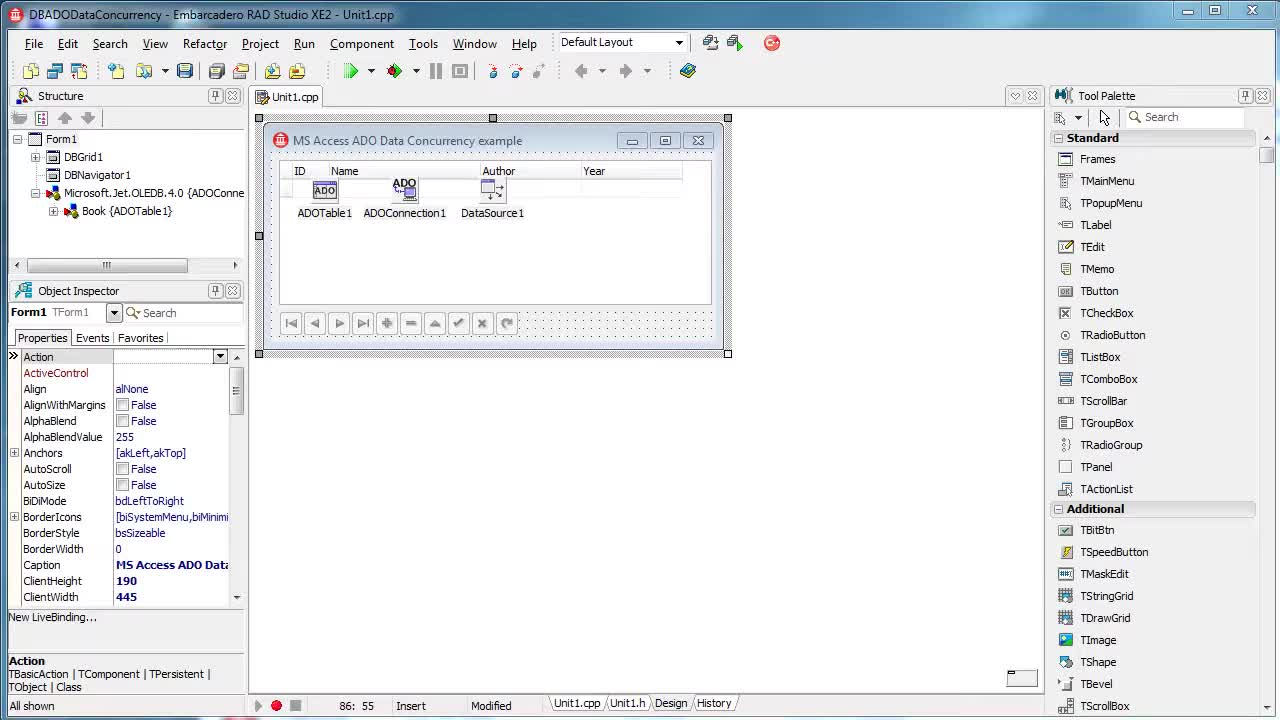This screenshot has width=1280, height=720.
Task: Click the red stop icon beside layout buttons
Action: click(x=772, y=43)
